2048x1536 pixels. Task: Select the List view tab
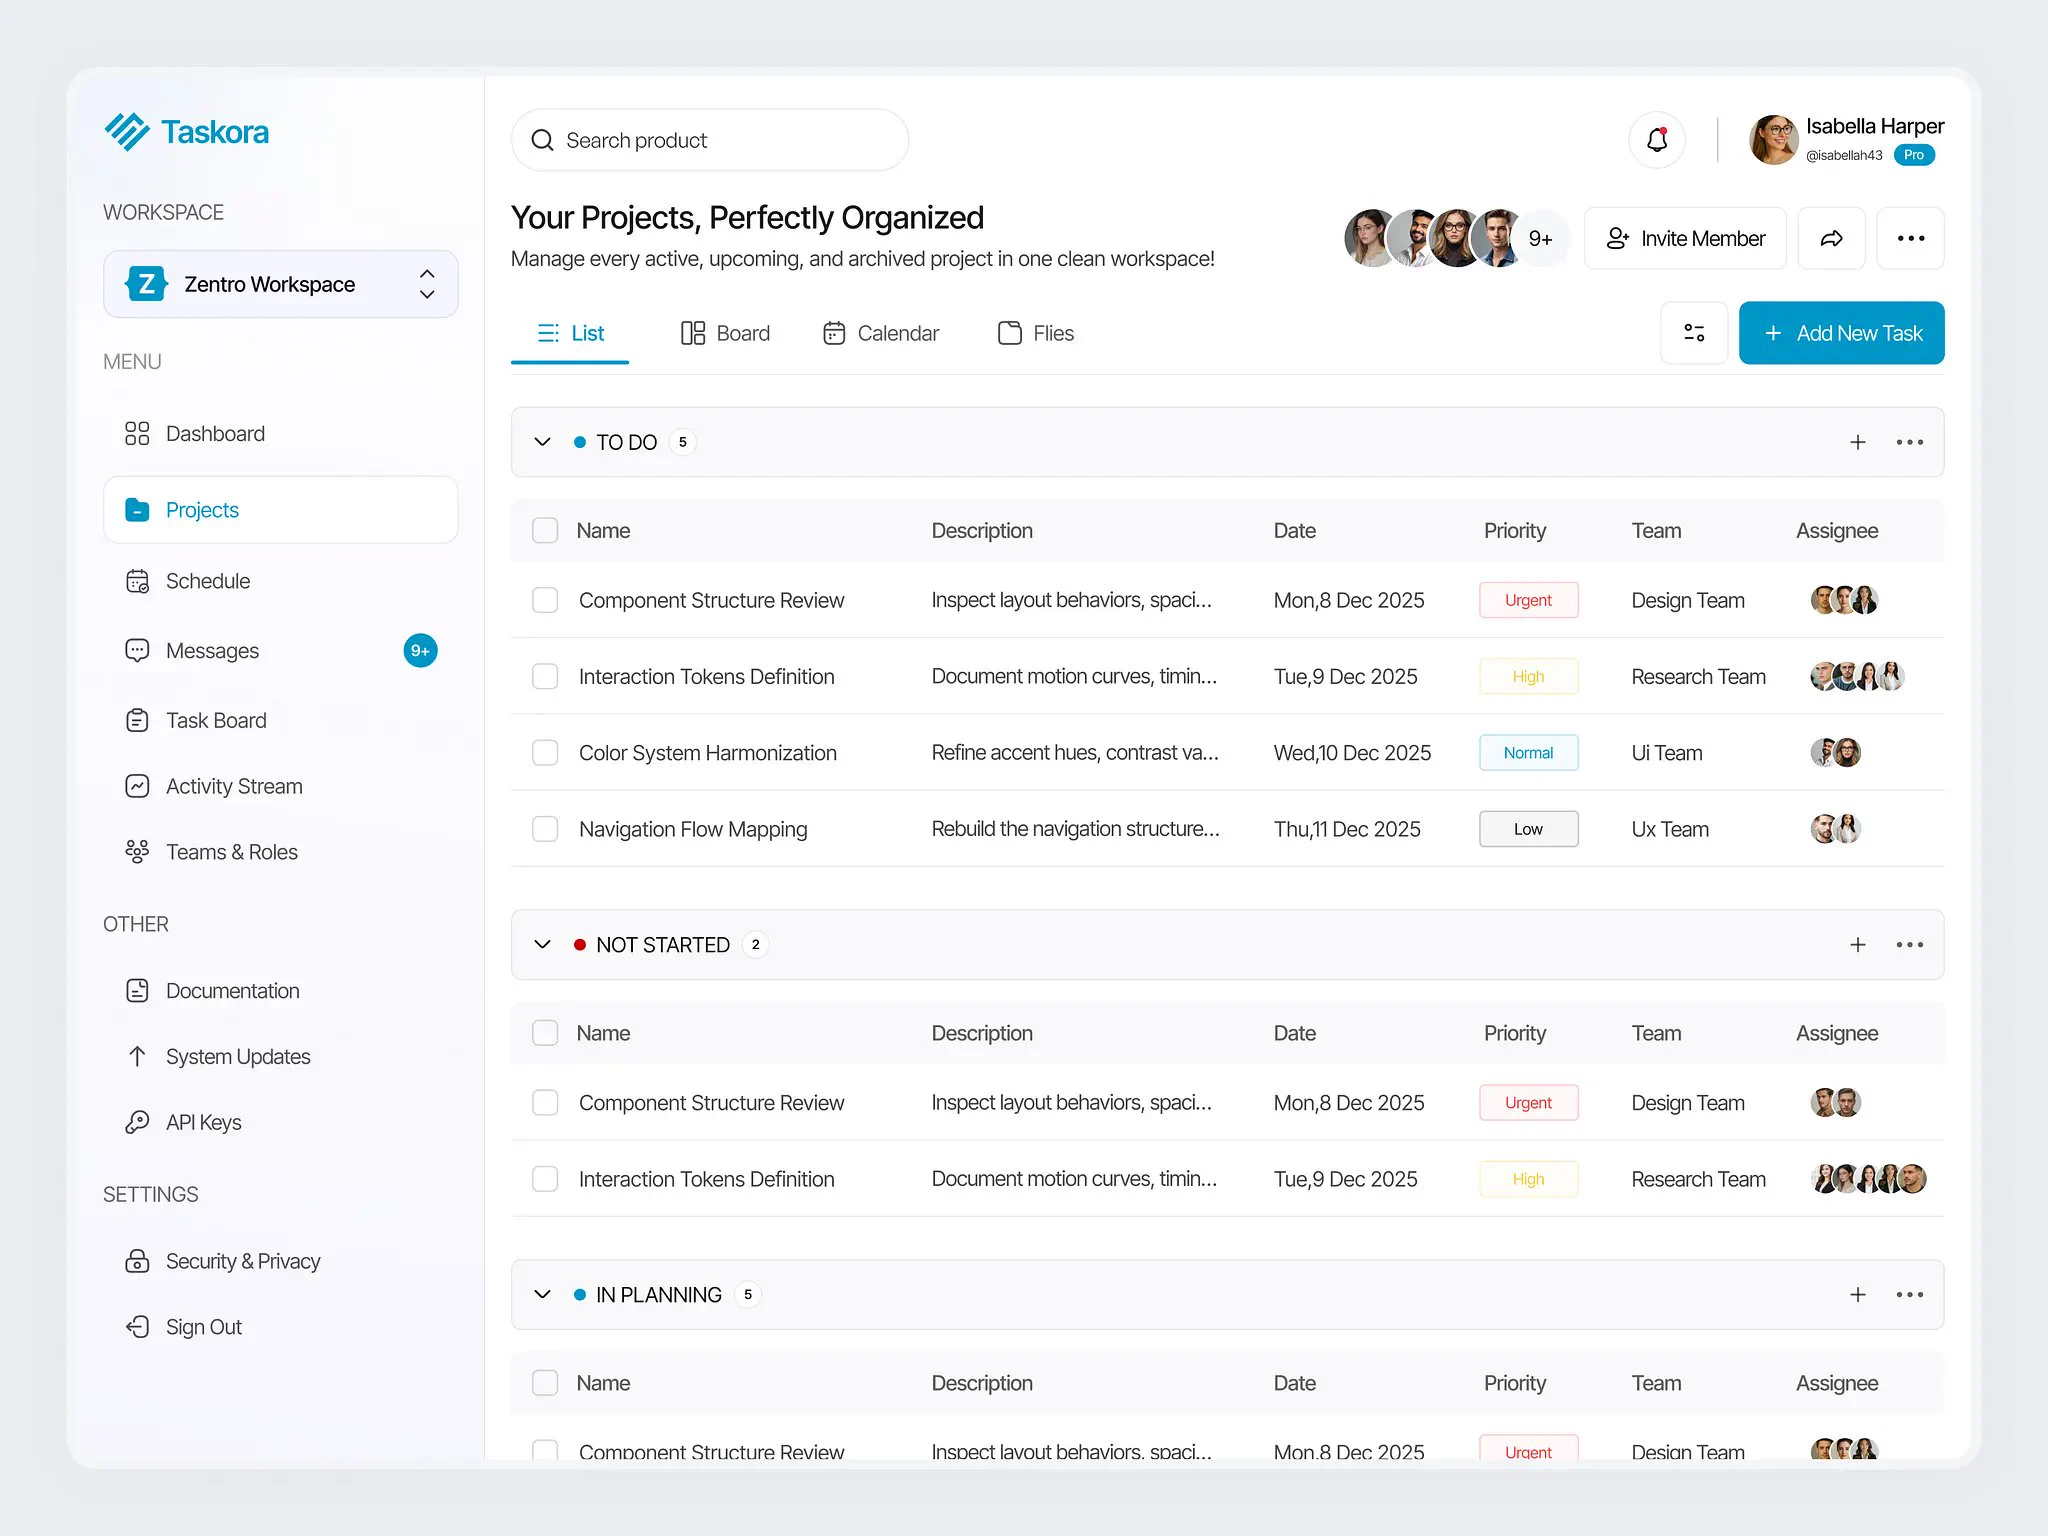click(570, 333)
